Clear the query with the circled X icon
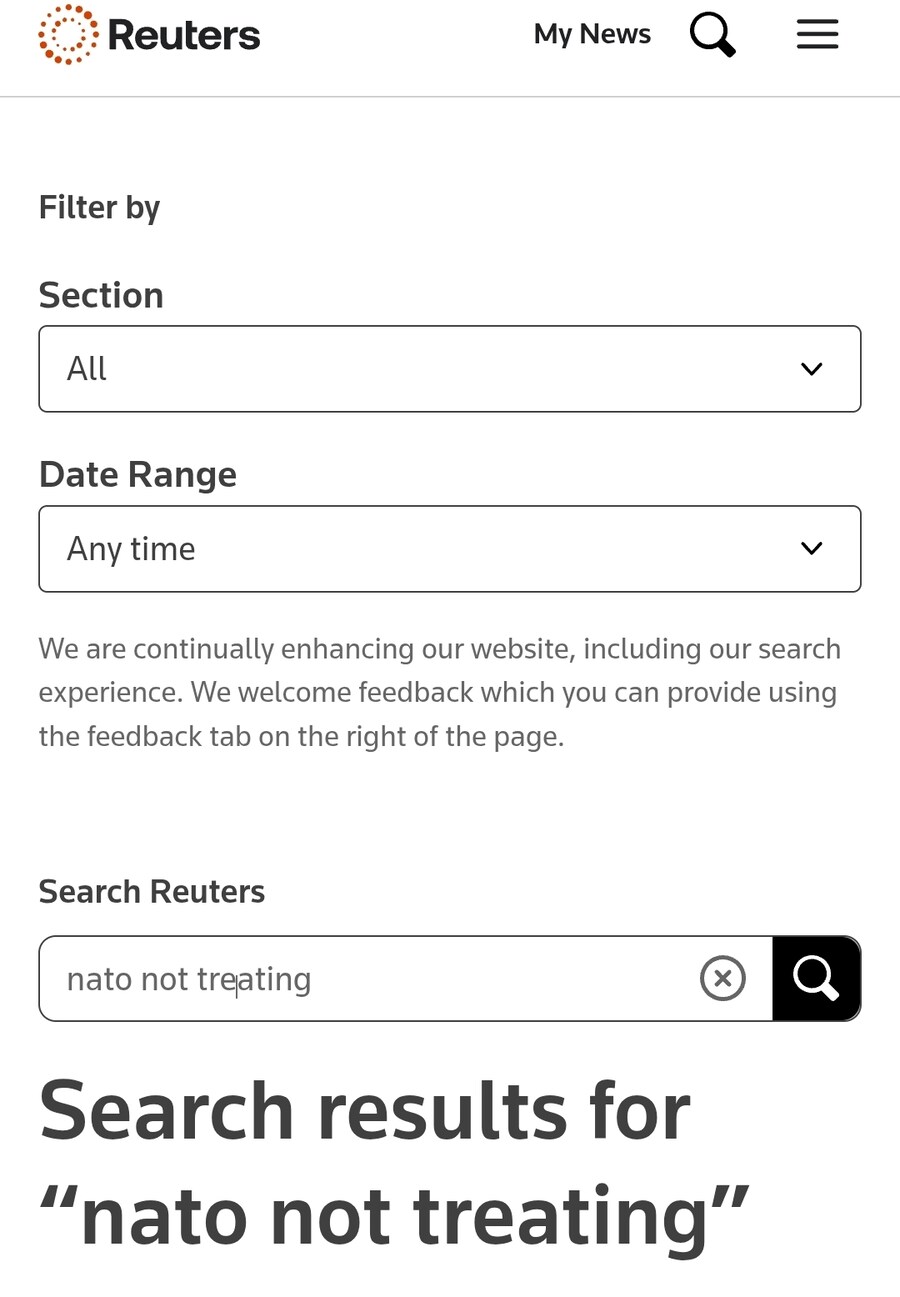The image size is (900, 1297). pyautogui.click(x=723, y=978)
